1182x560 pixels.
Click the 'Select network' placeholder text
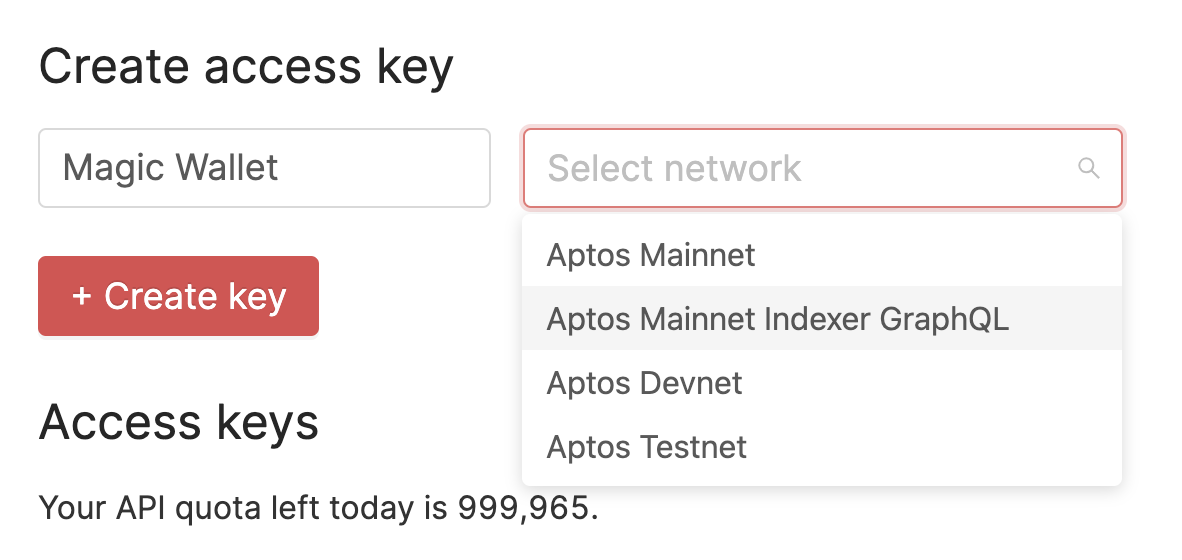click(x=674, y=168)
